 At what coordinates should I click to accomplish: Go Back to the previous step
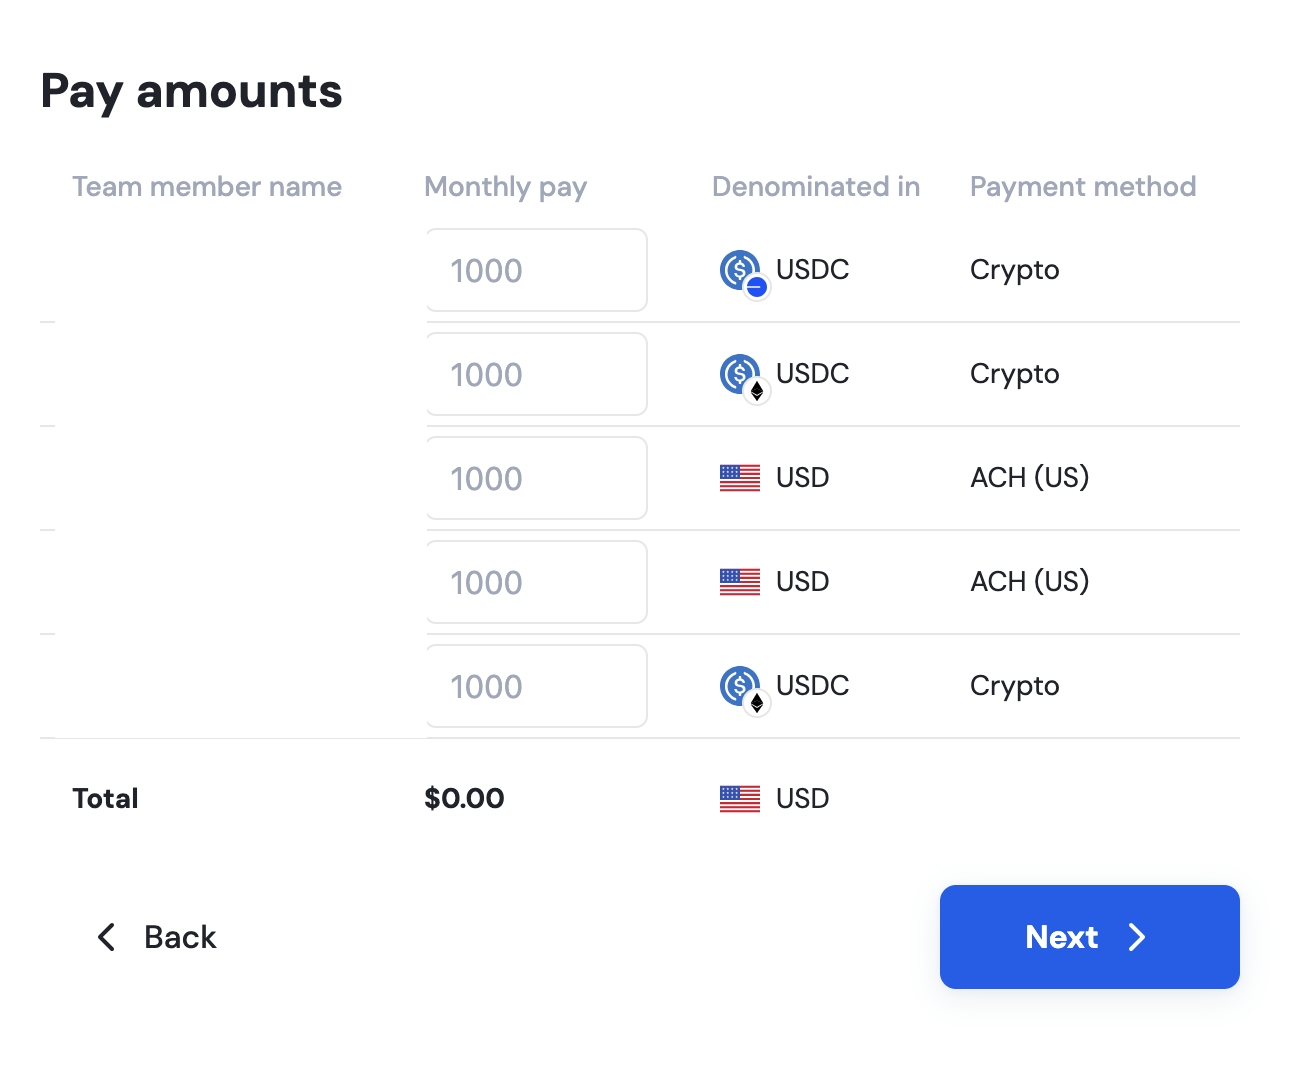point(156,937)
